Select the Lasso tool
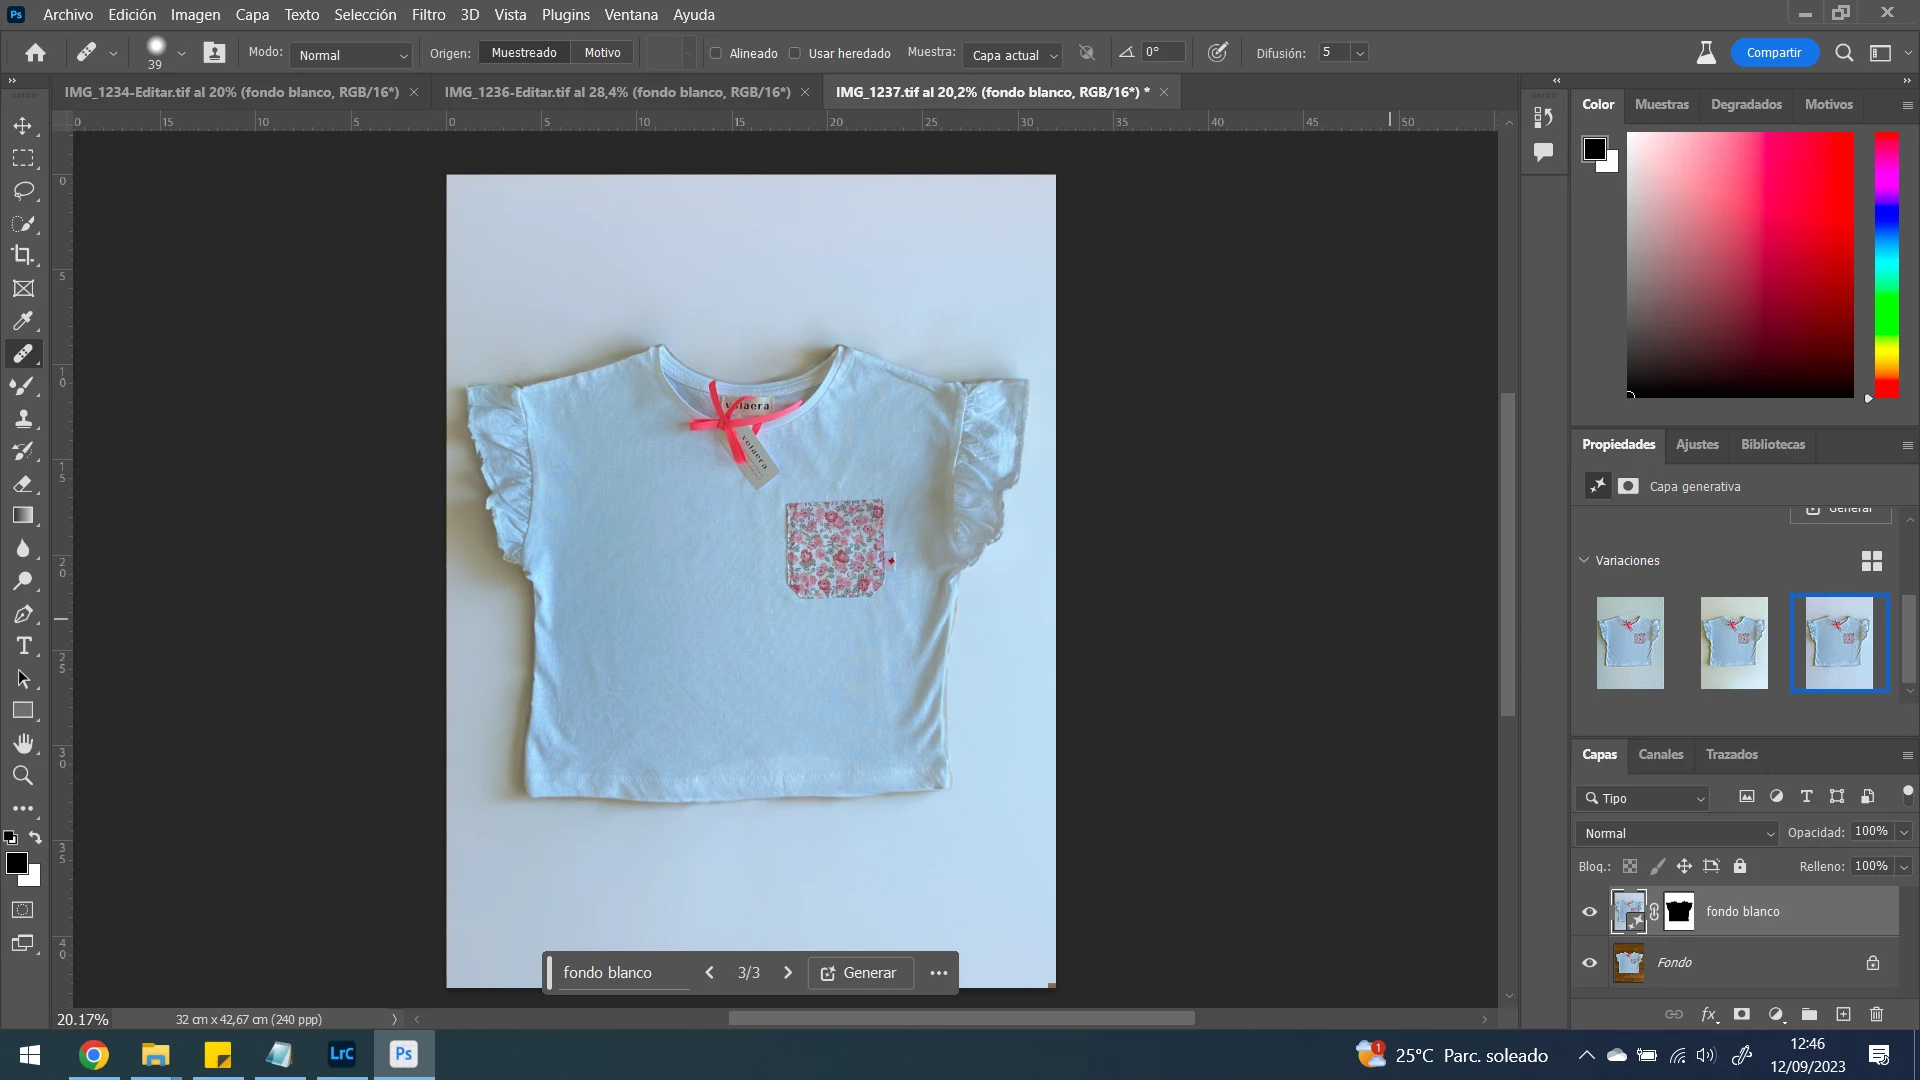Screen dimensions: 1920x1080 pos(23,190)
